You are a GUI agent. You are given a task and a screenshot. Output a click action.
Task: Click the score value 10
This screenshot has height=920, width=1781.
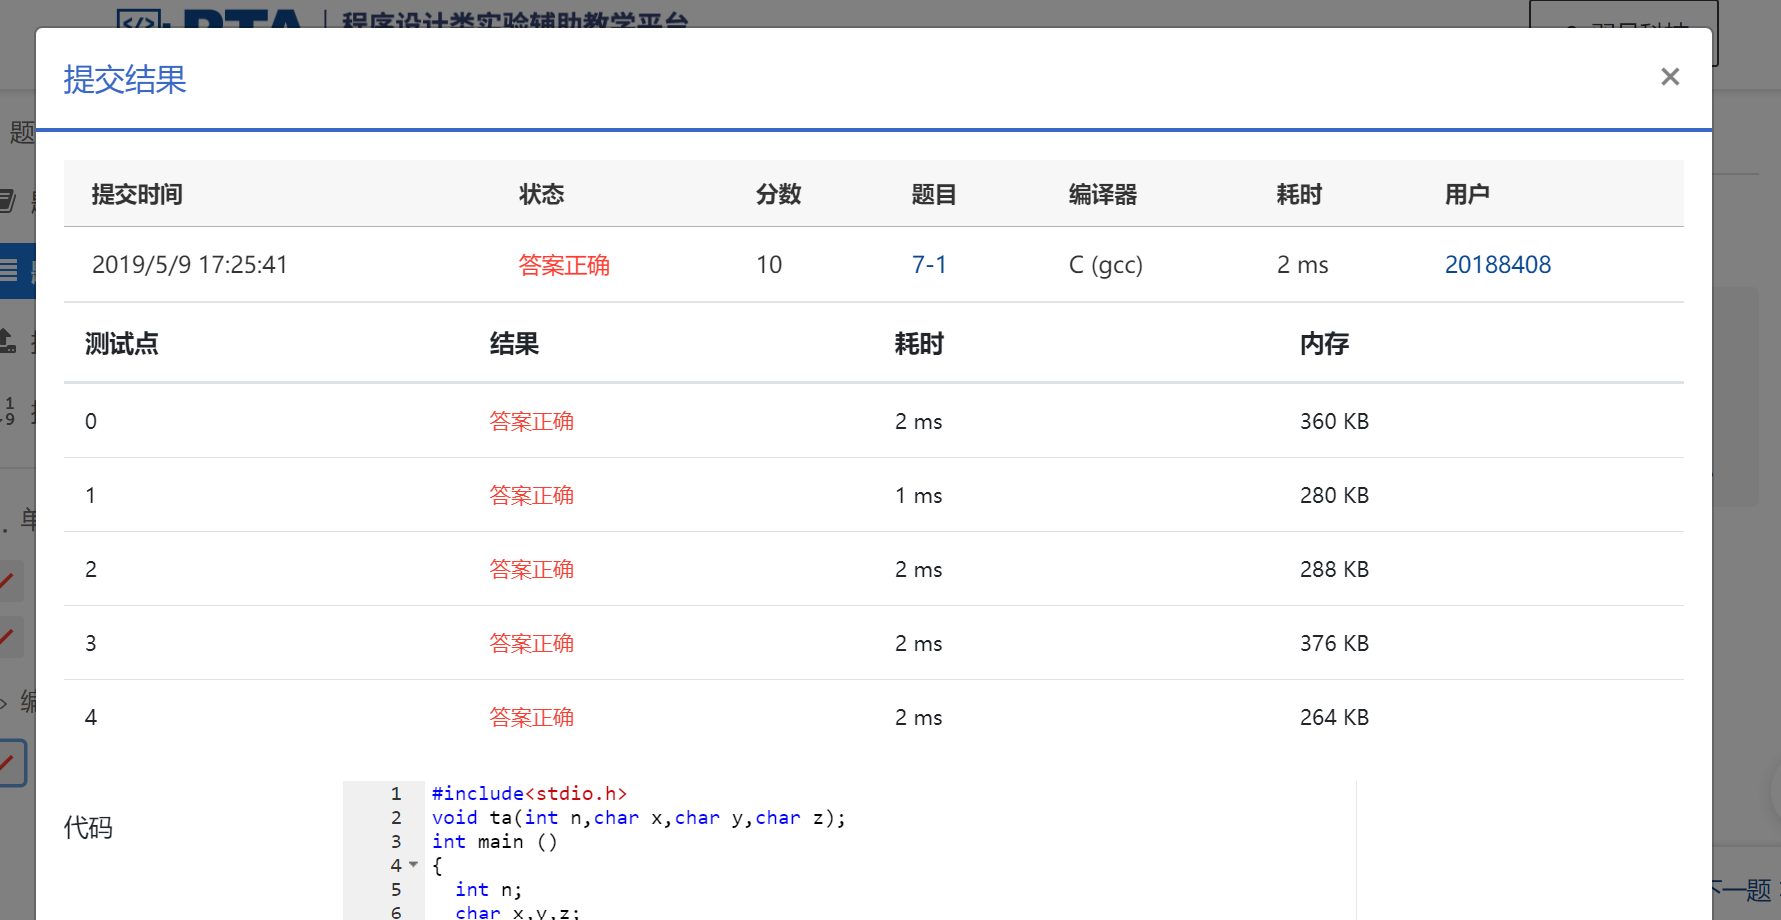coord(769,265)
